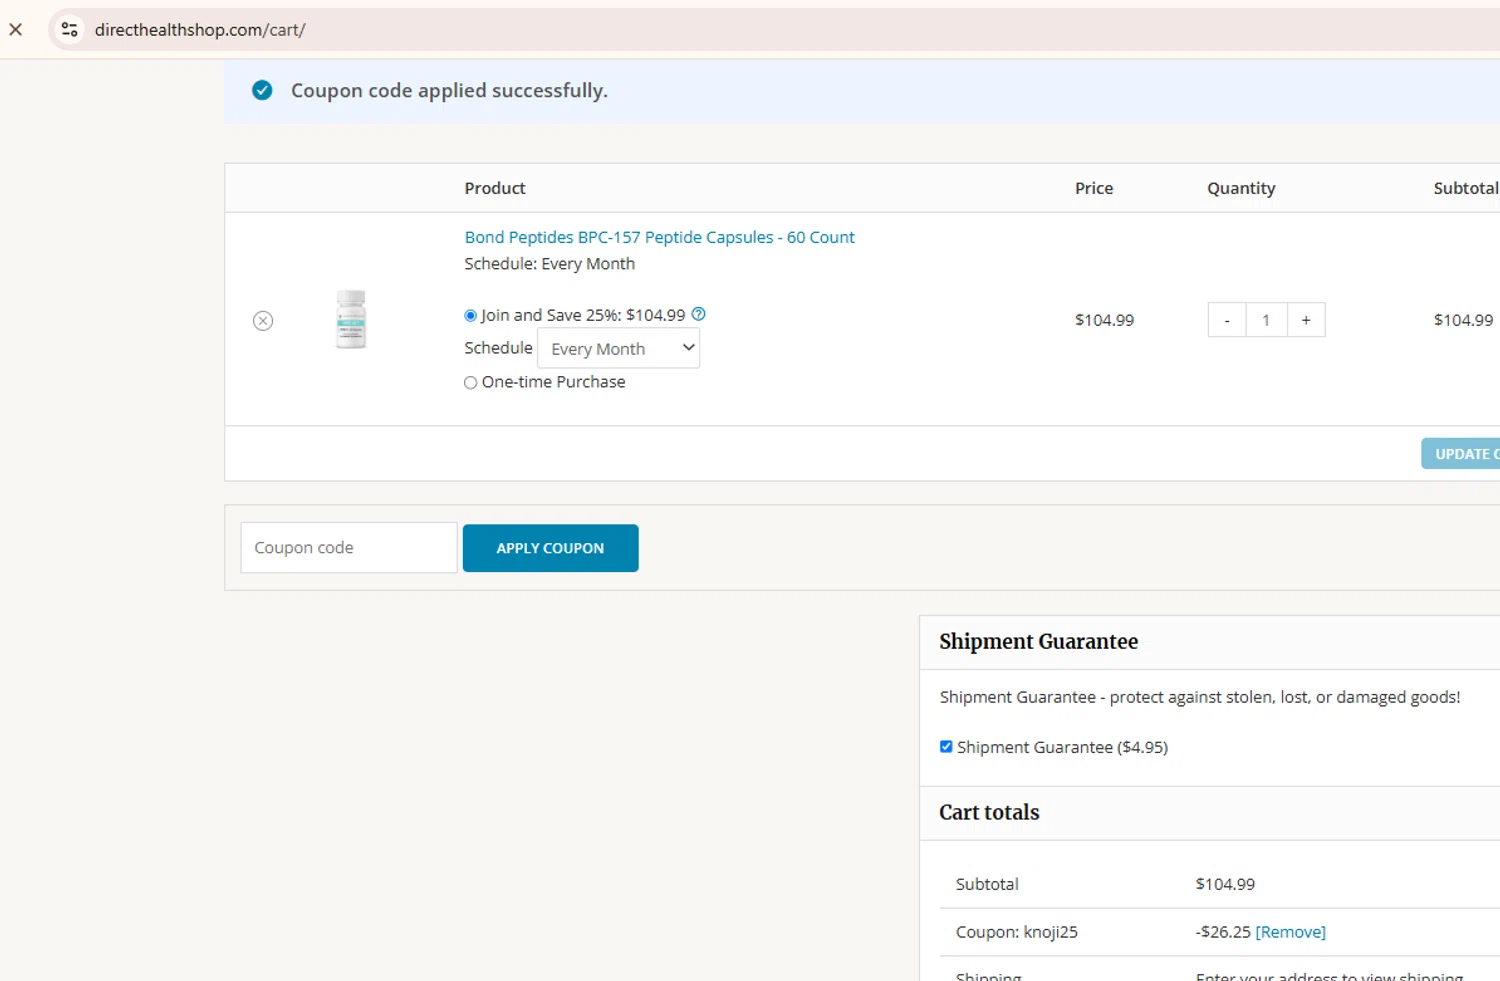Screen dimensions: 1500x981
Task: Click the address bar URL directhealthshop.com/cart/
Action: (x=200, y=30)
